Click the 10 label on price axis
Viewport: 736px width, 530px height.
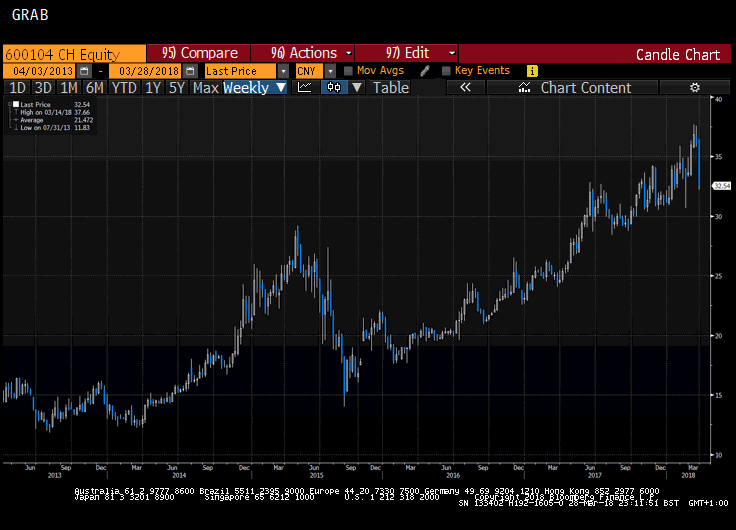tap(719, 455)
